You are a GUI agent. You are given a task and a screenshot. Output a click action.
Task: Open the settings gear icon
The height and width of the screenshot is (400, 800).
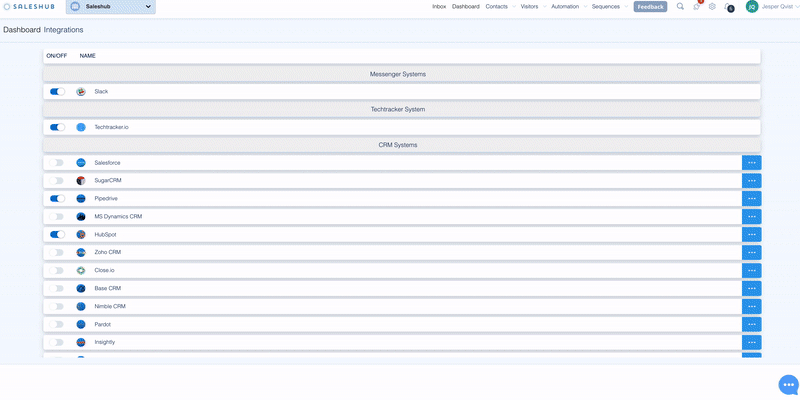pyautogui.click(x=712, y=7)
